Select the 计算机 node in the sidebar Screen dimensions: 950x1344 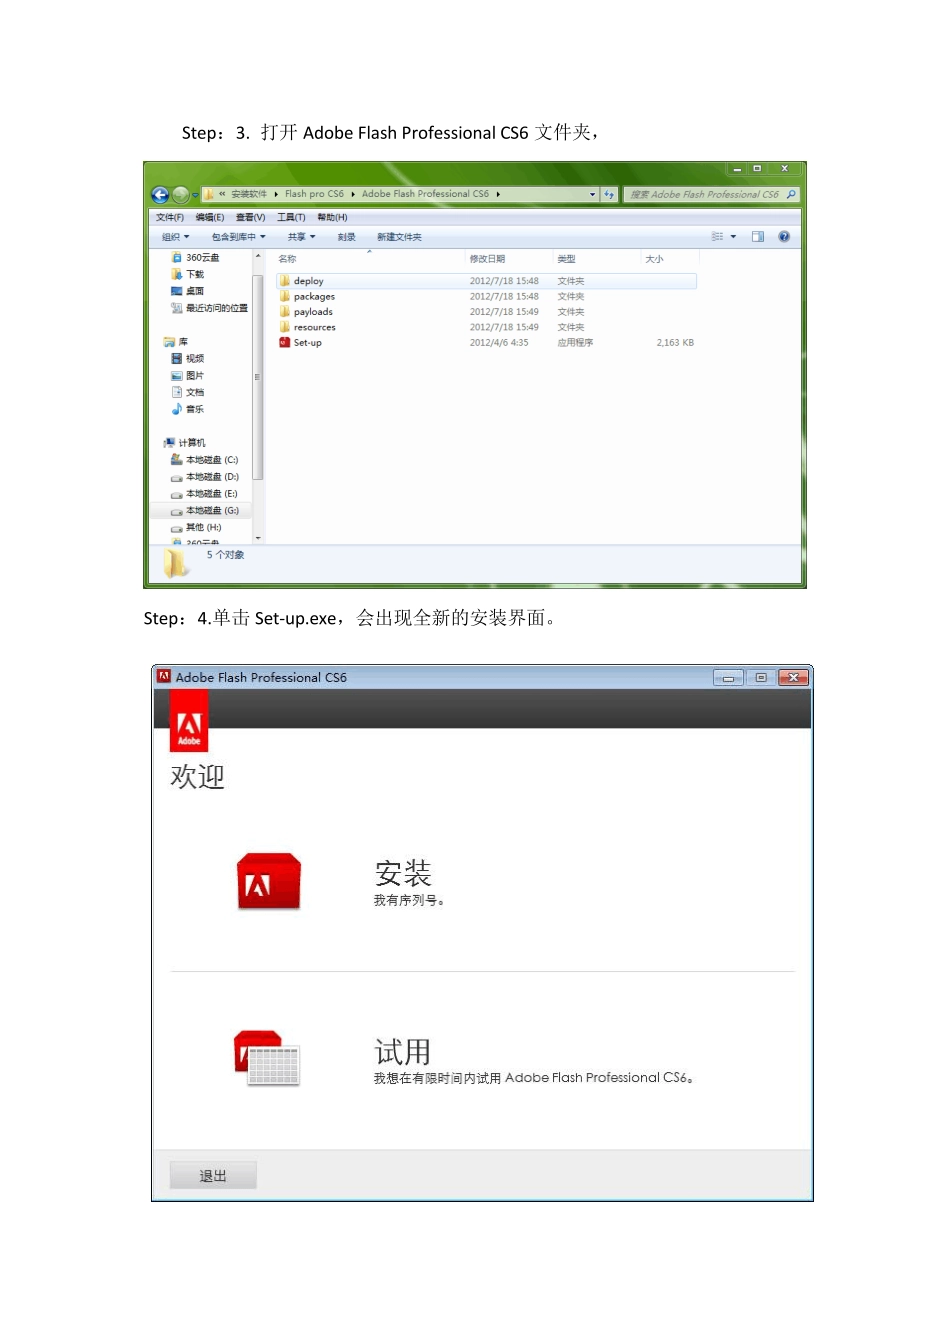(x=184, y=442)
